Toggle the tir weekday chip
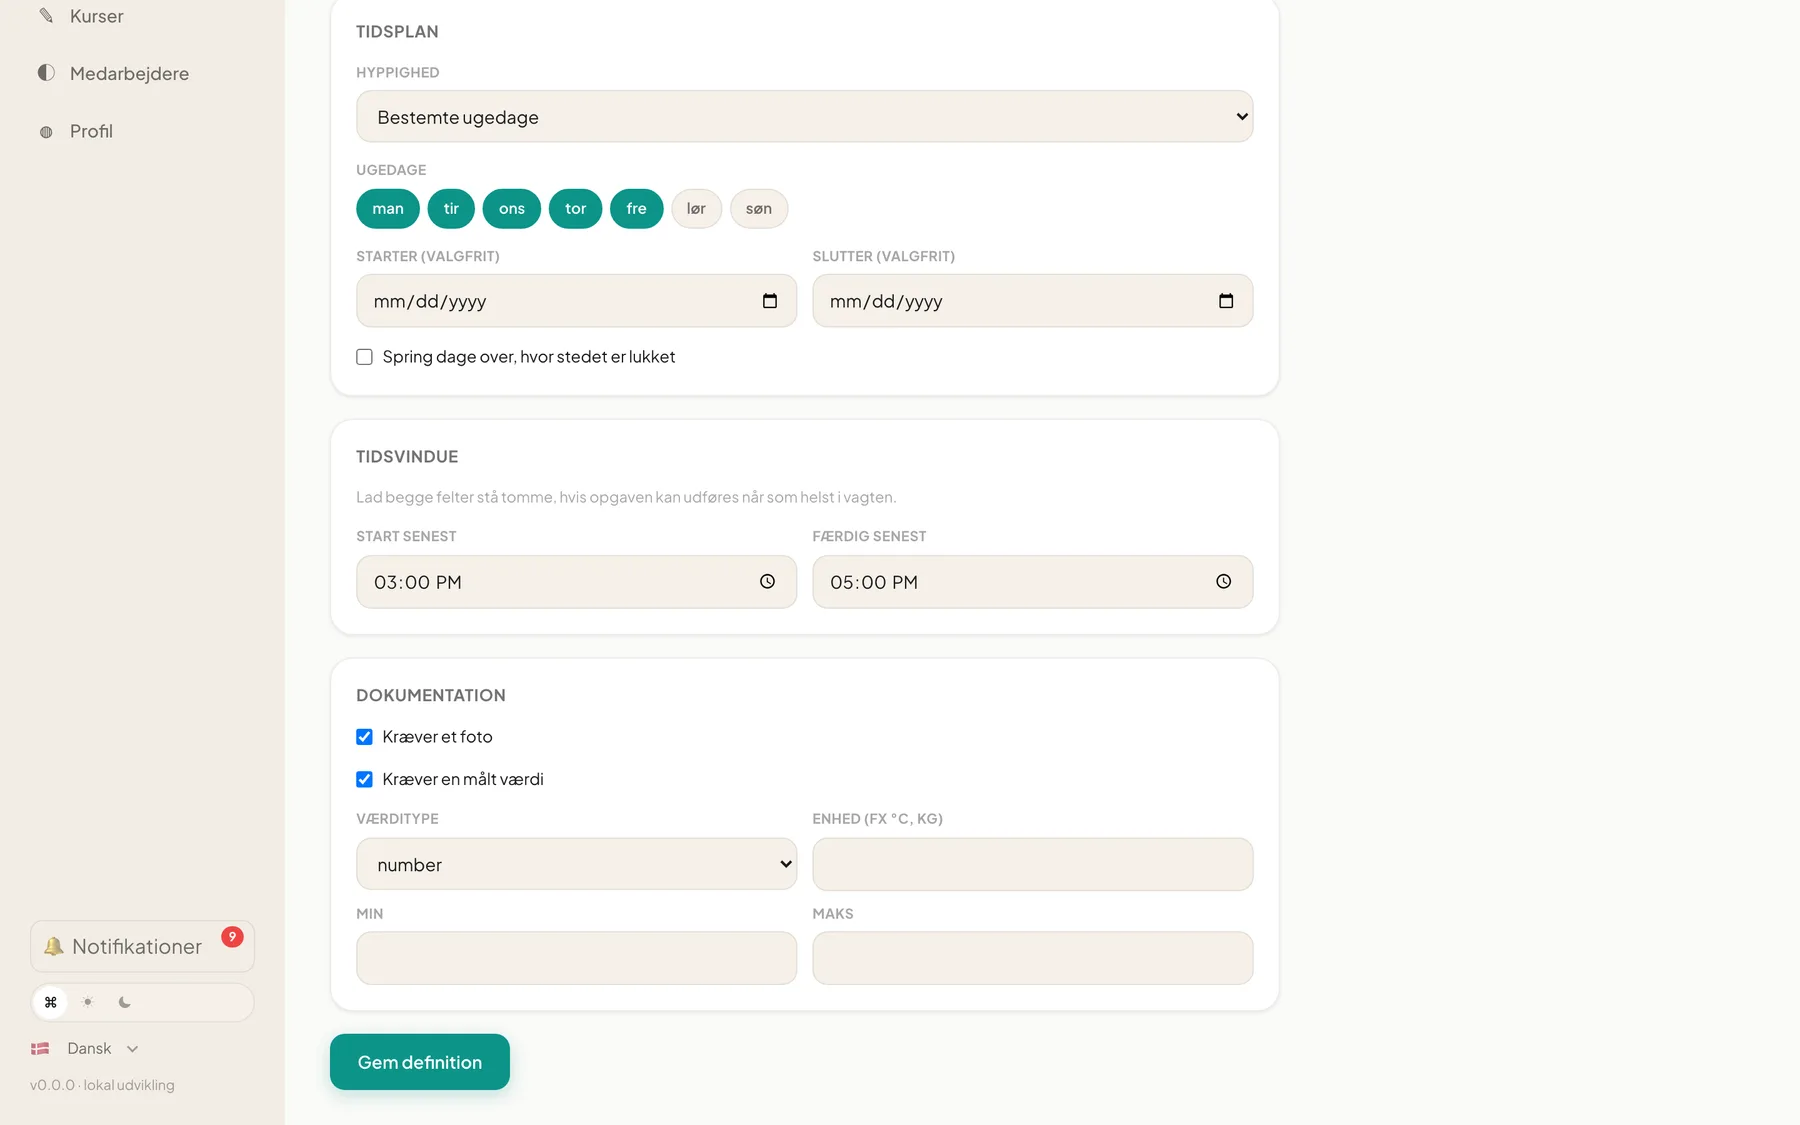Screen dimensions: 1800x1125 451,209
